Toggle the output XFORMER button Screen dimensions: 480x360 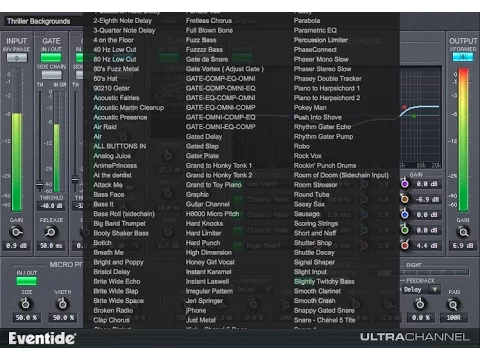(x=463, y=57)
